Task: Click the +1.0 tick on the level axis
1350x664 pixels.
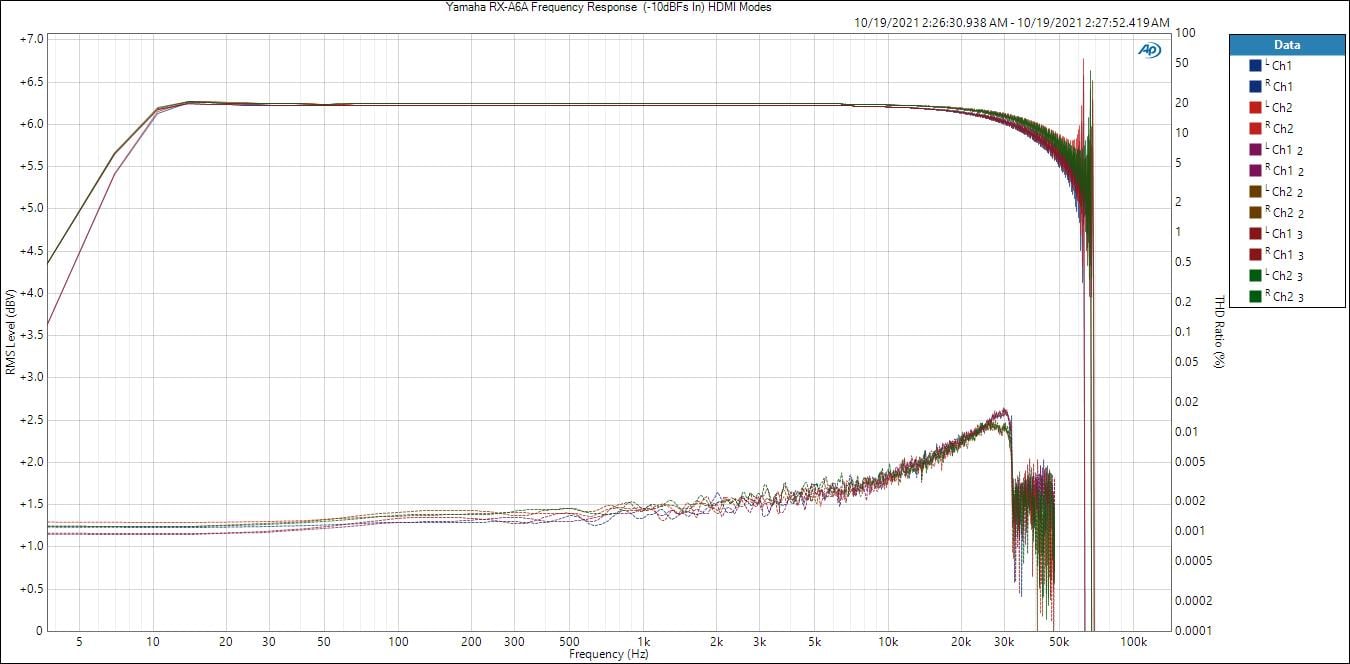Action: (x=30, y=546)
